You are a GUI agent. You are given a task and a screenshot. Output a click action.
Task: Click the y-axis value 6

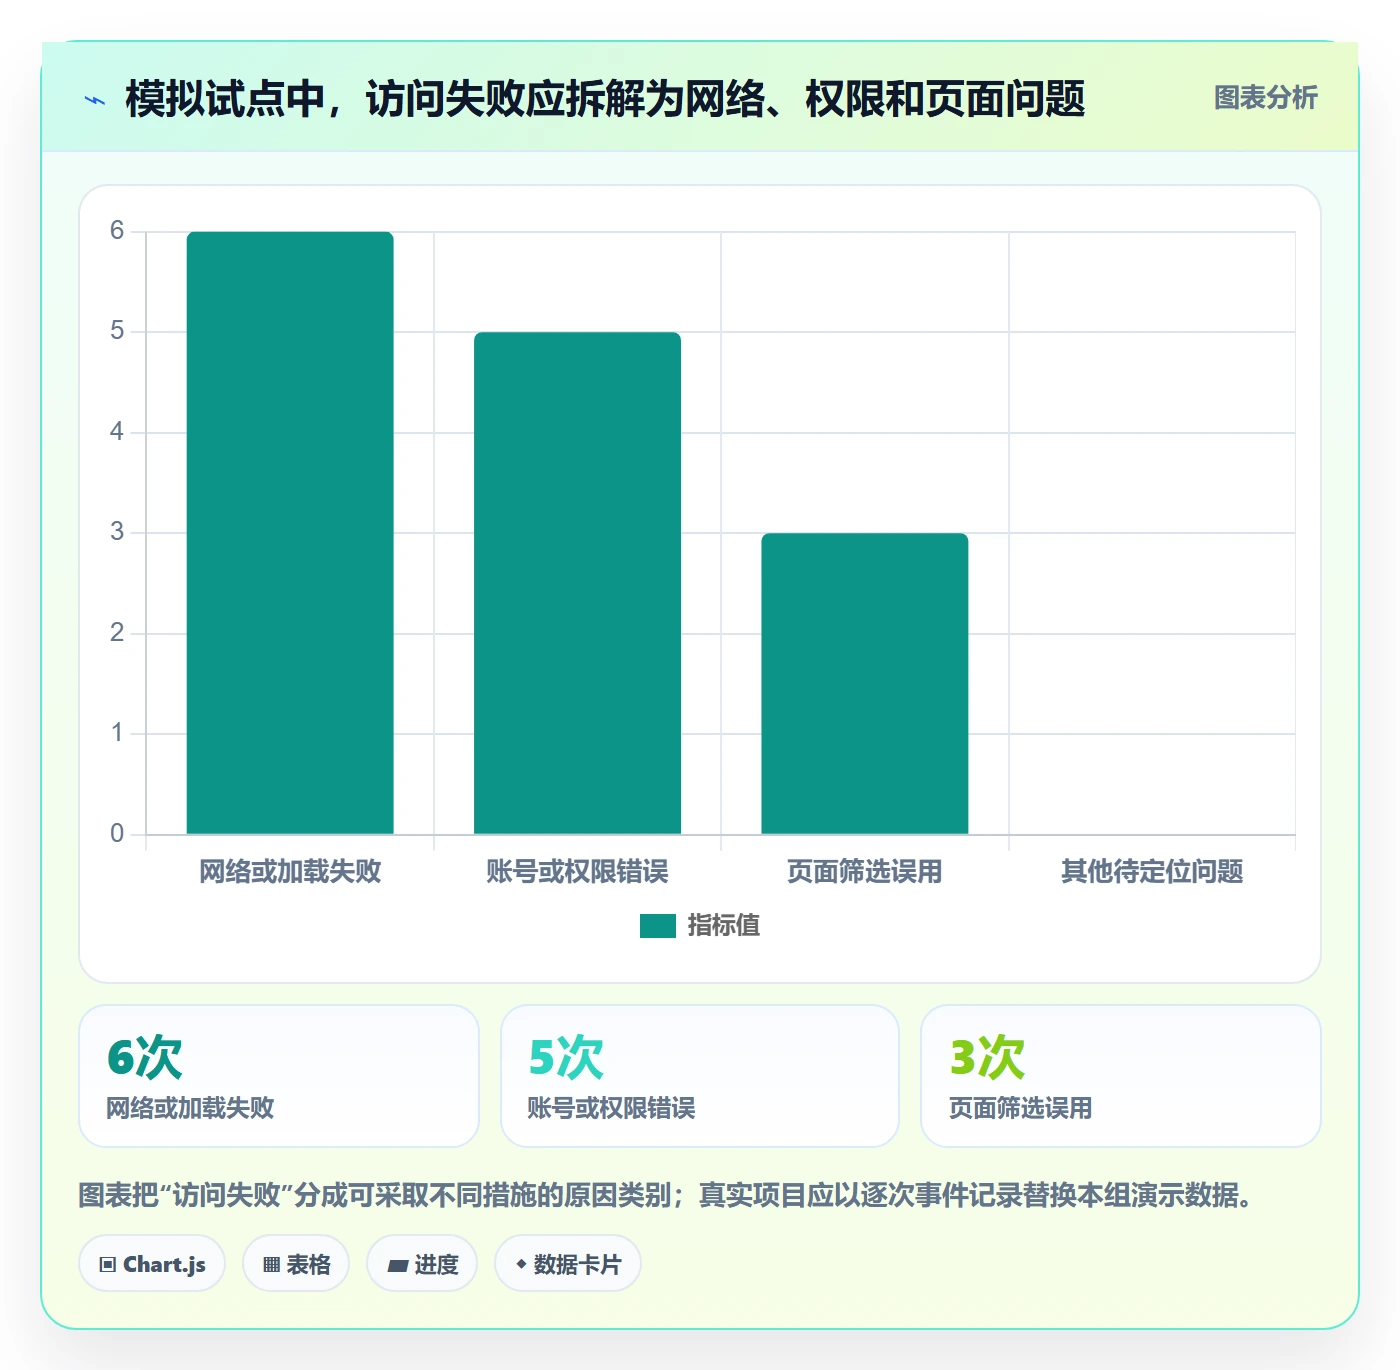point(117,231)
